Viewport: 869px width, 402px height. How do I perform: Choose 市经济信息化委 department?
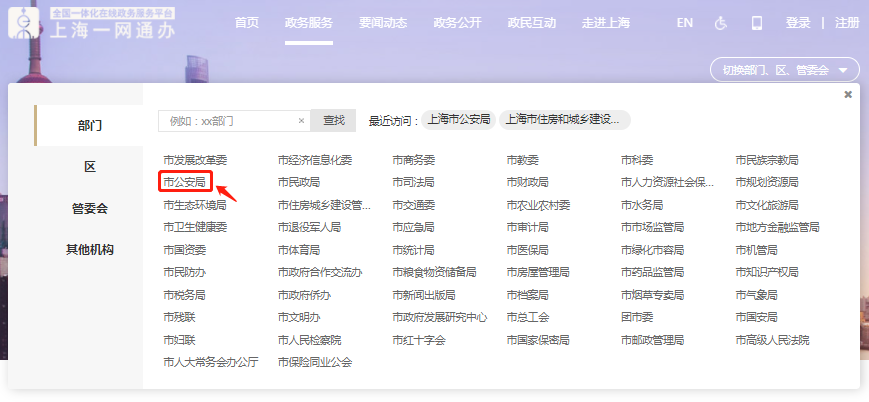coord(315,160)
